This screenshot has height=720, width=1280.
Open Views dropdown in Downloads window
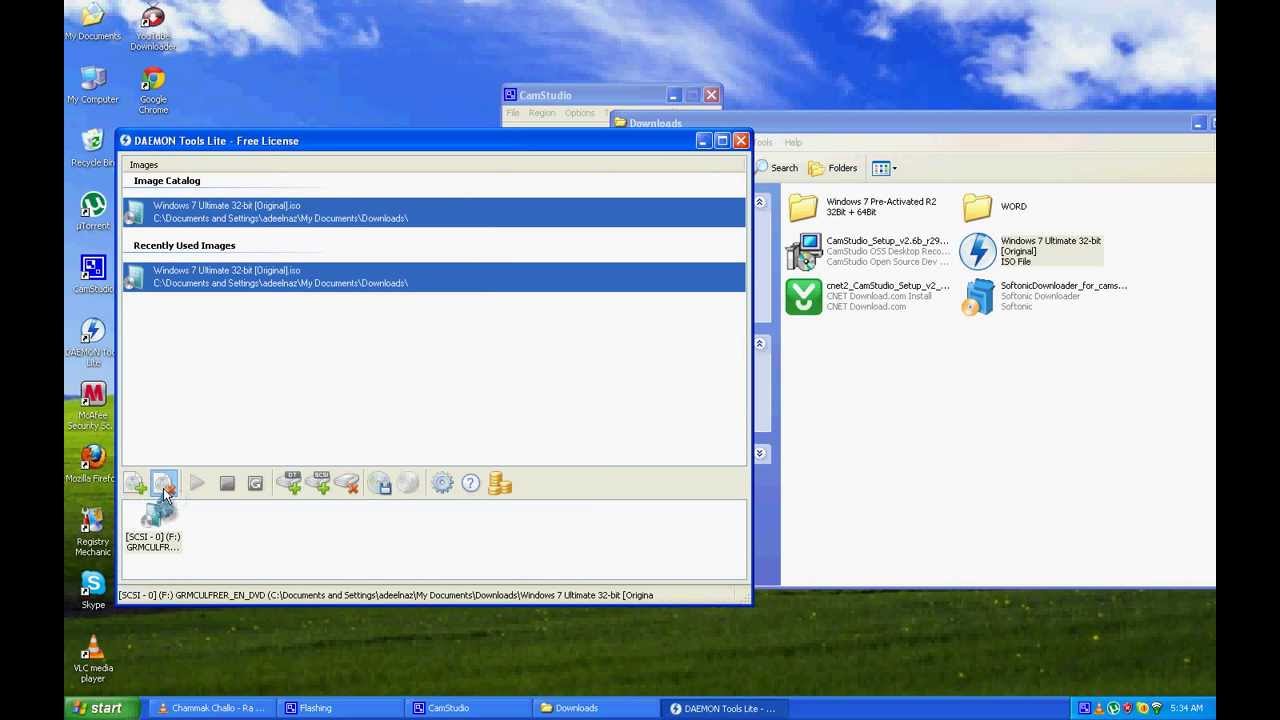884,168
